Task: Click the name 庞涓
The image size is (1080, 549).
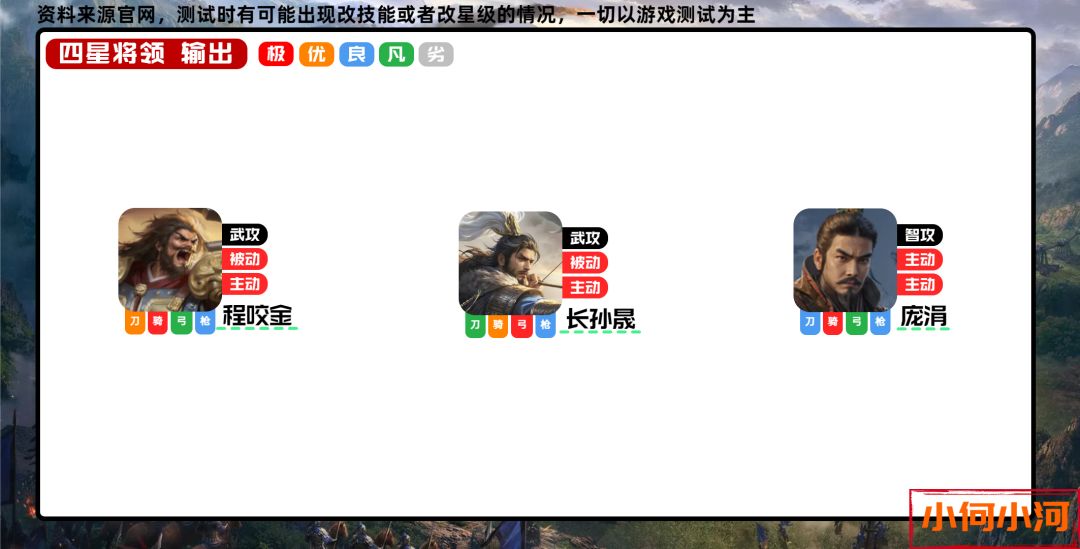Action: coord(924,316)
